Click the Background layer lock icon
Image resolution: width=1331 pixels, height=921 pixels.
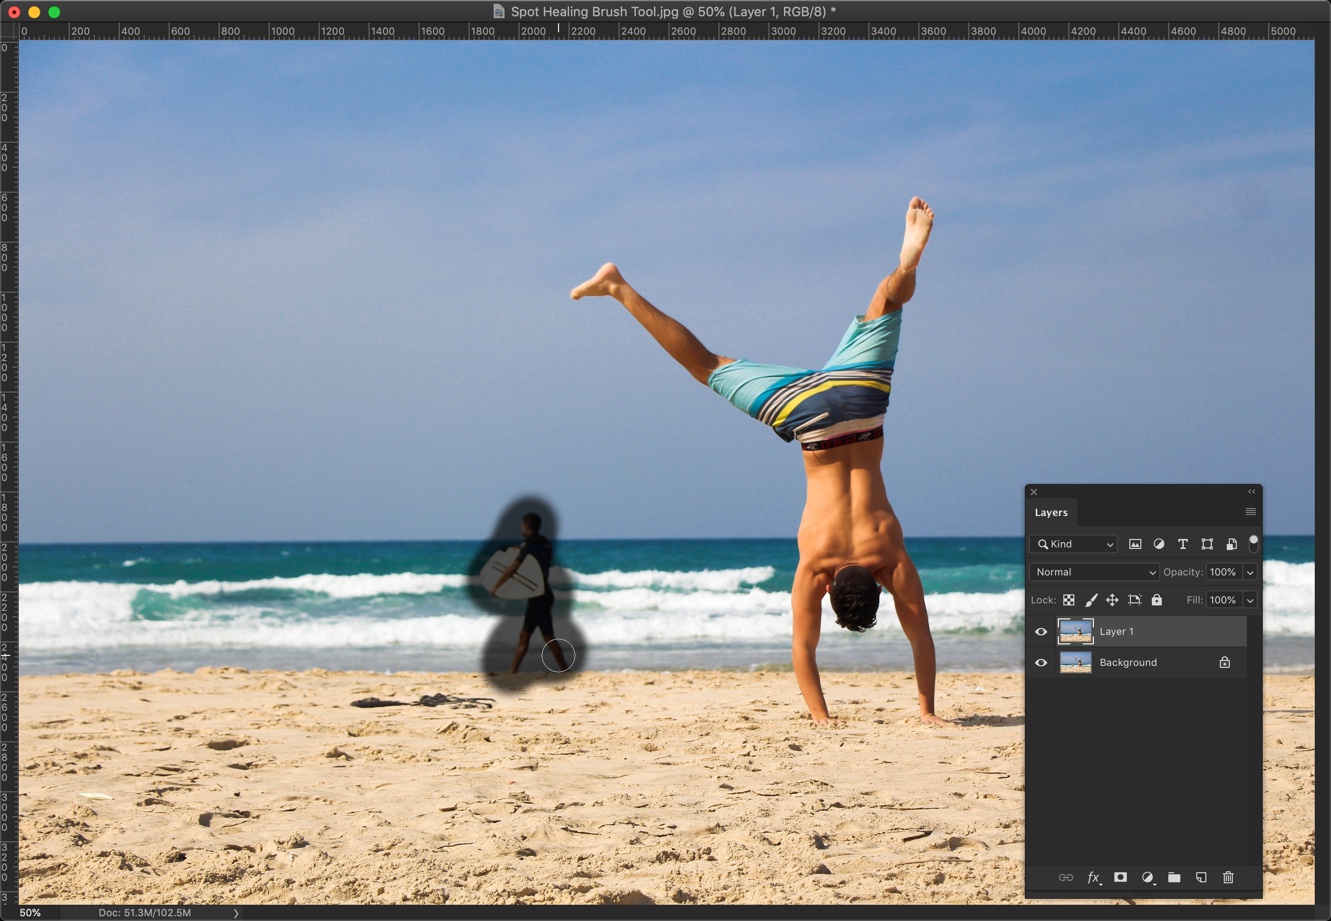pyautogui.click(x=1224, y=662)
